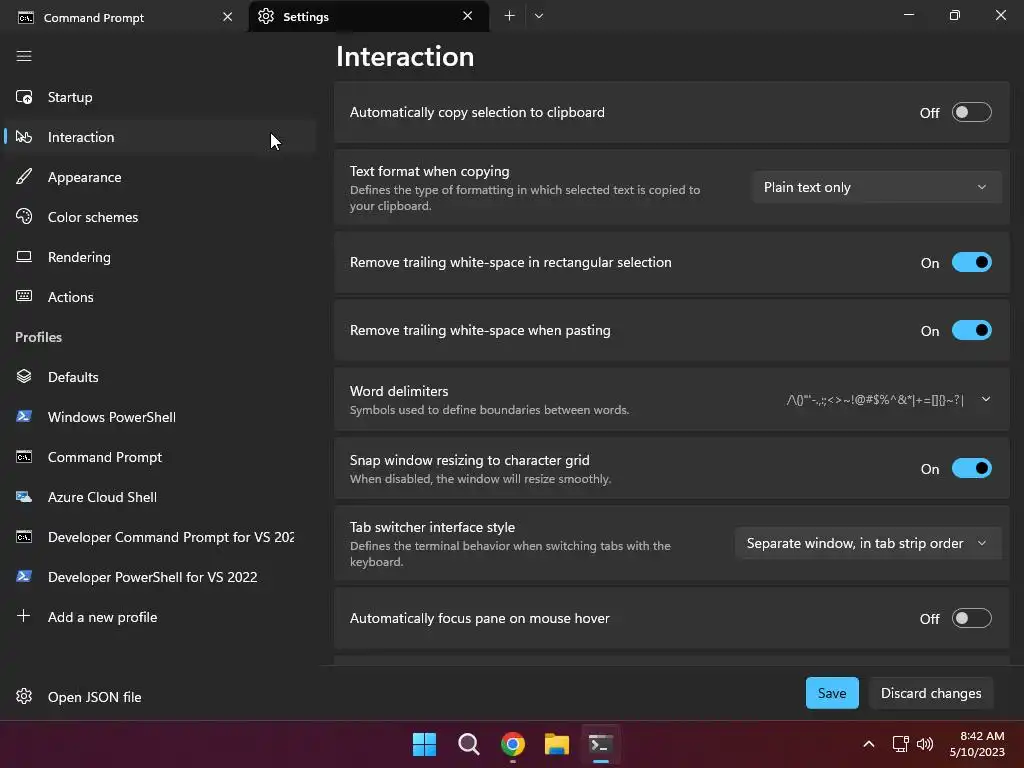Click Add a new profile
Image resolution: width=1024 pixels, height=768 pixels.
[161, 616]
